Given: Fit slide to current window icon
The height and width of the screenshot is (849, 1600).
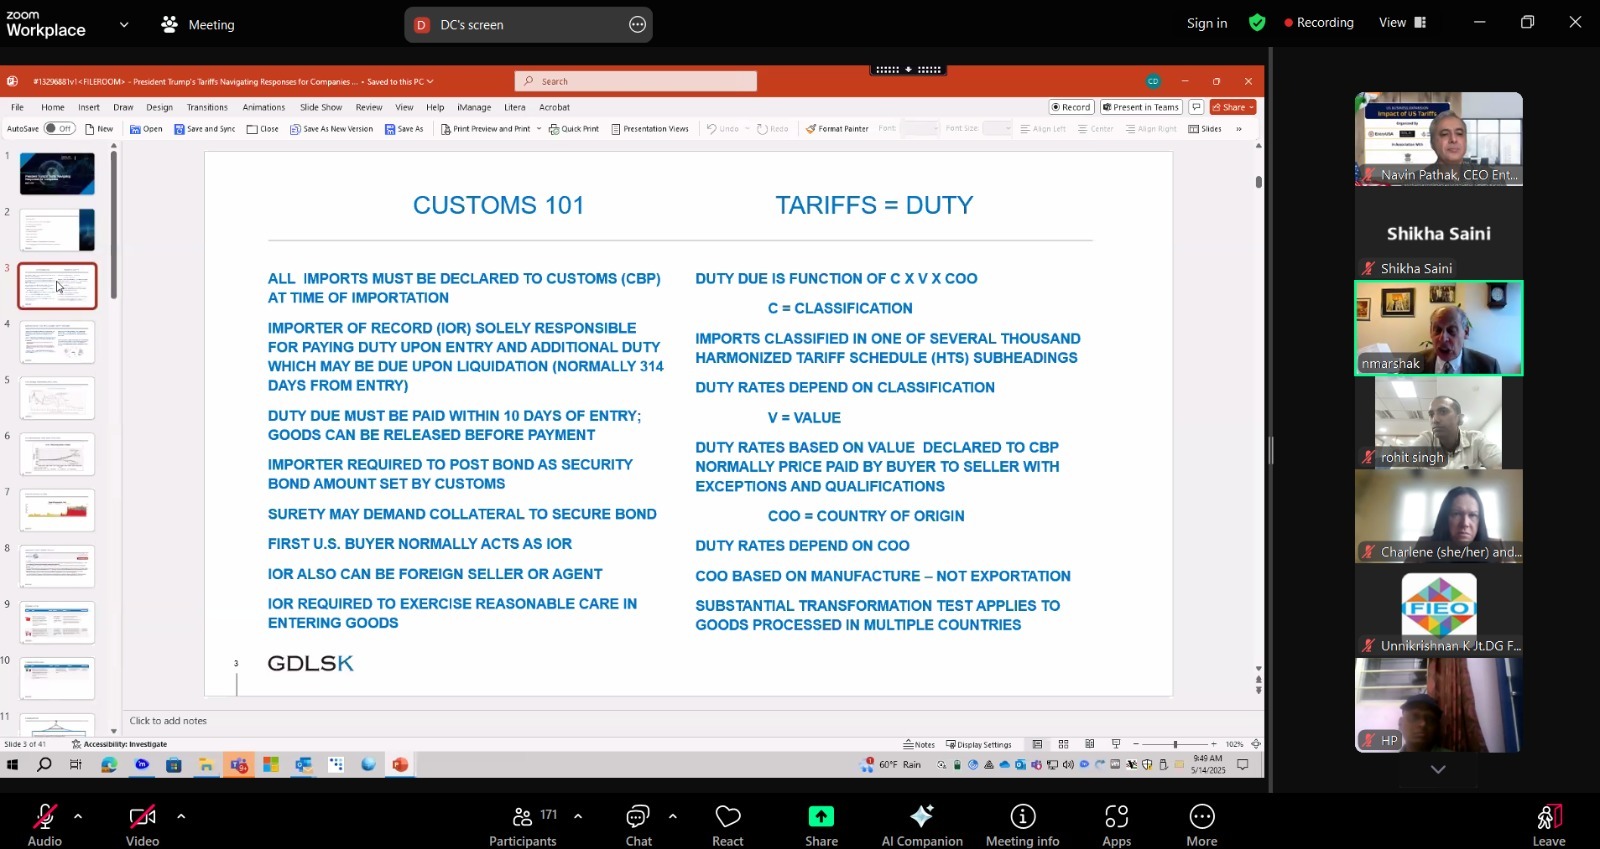Looking at the screenshot, I should coord(1256,744).
